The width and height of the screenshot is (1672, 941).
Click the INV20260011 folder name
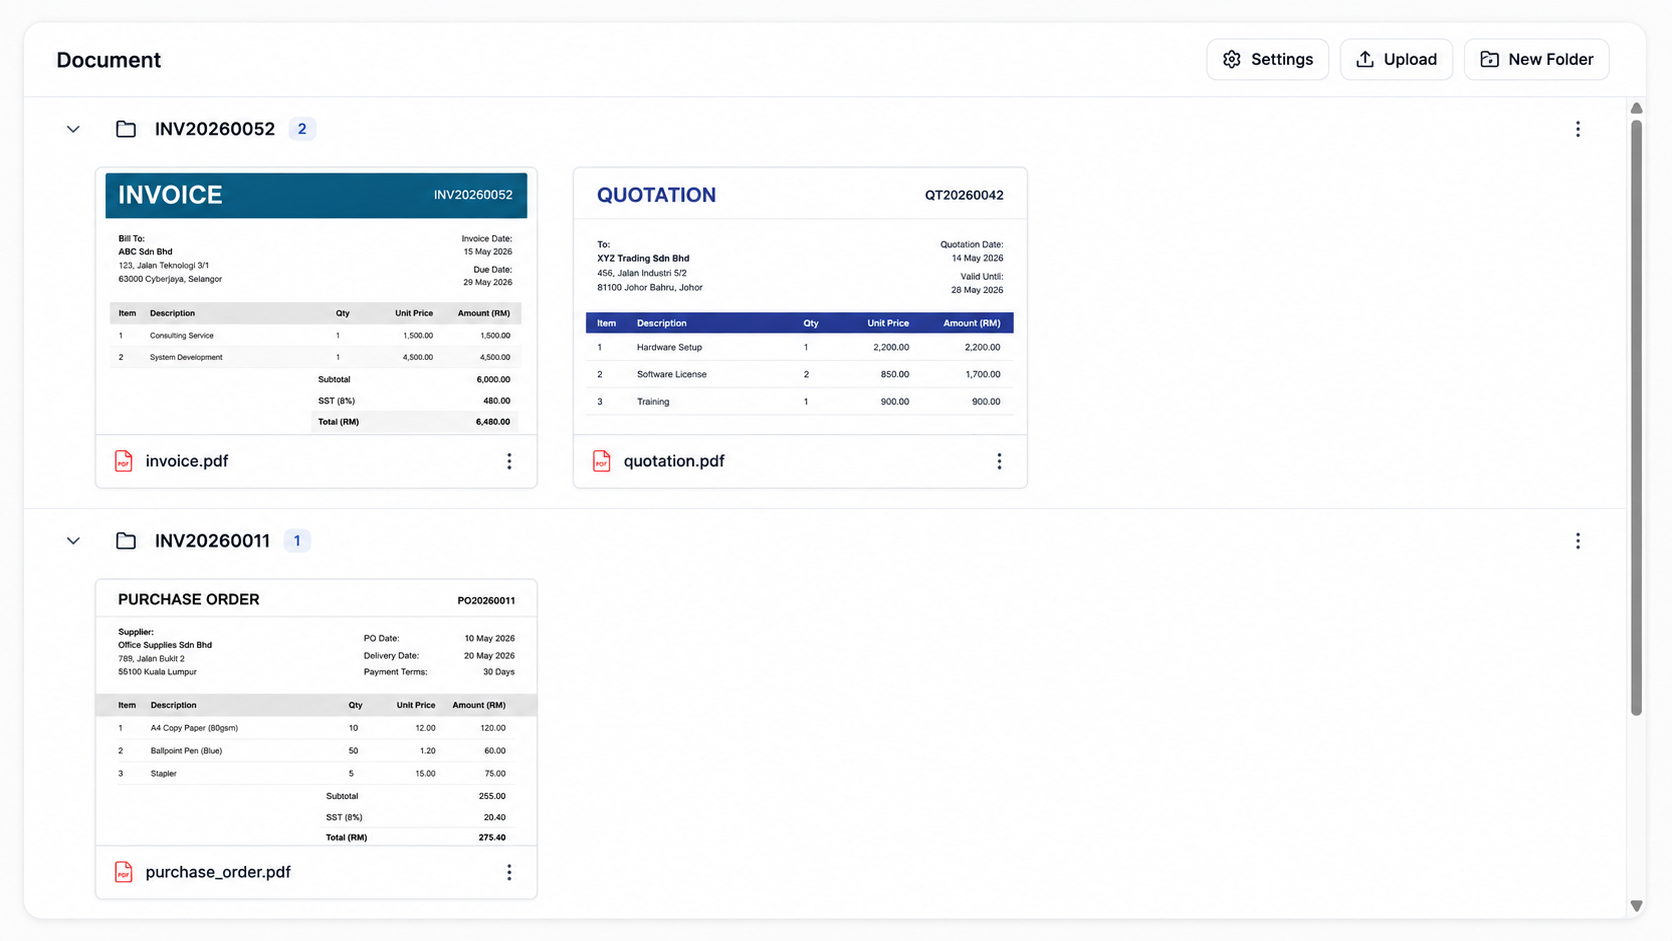[x=212, y=541]
